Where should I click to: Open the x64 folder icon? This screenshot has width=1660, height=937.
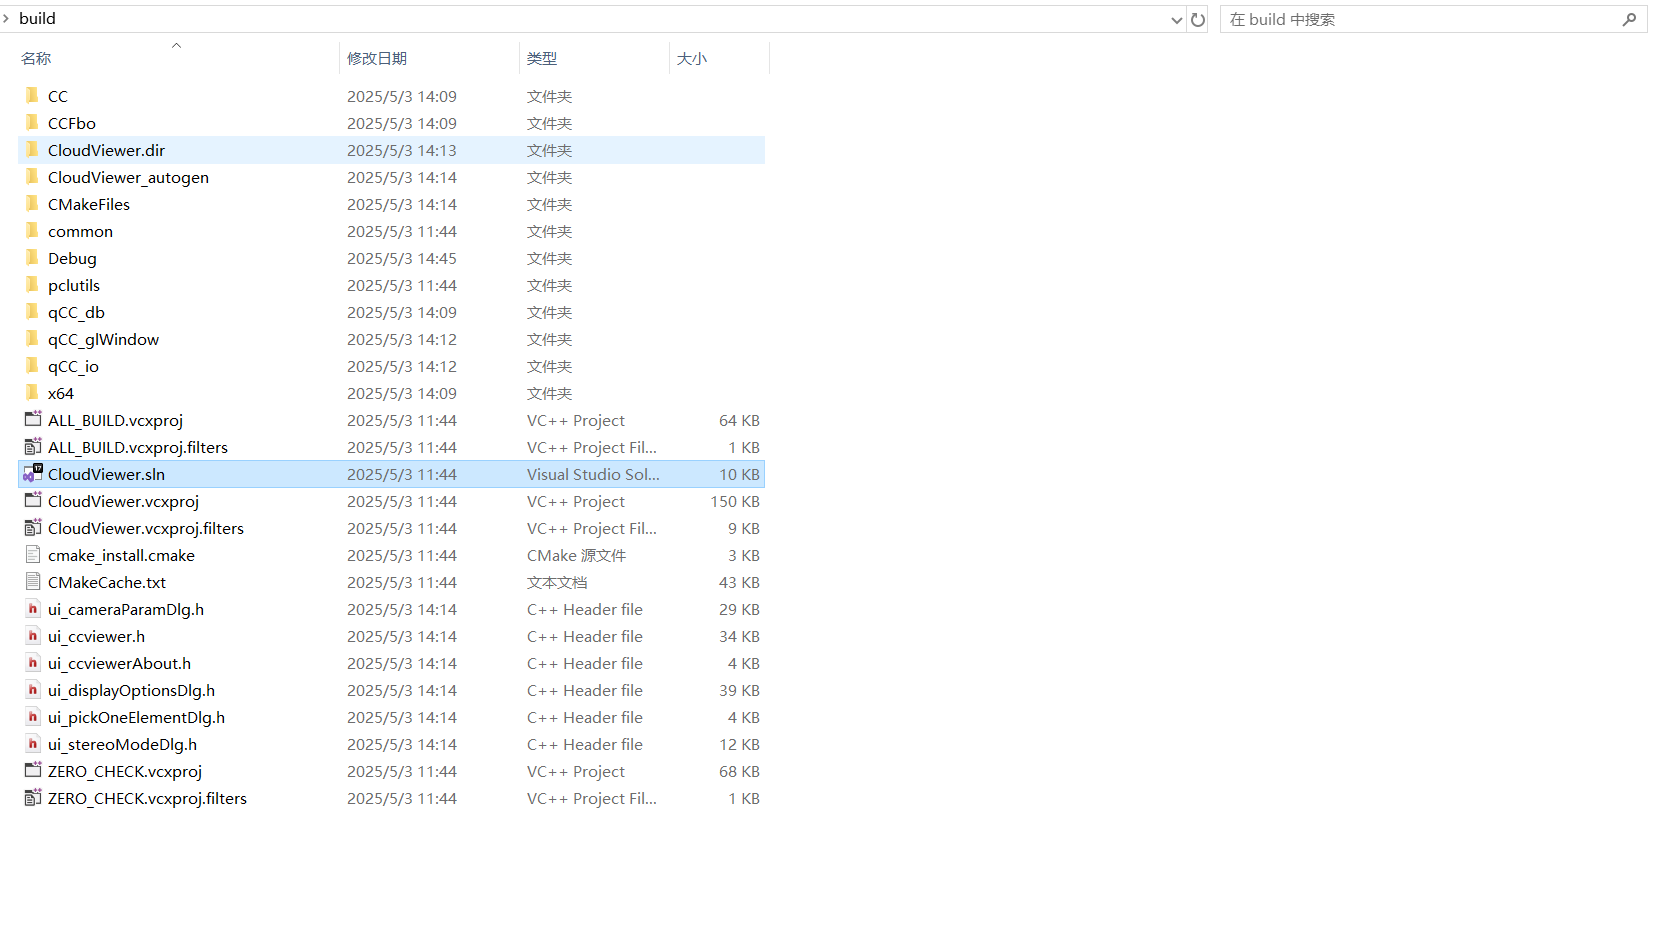click(32, 393)
